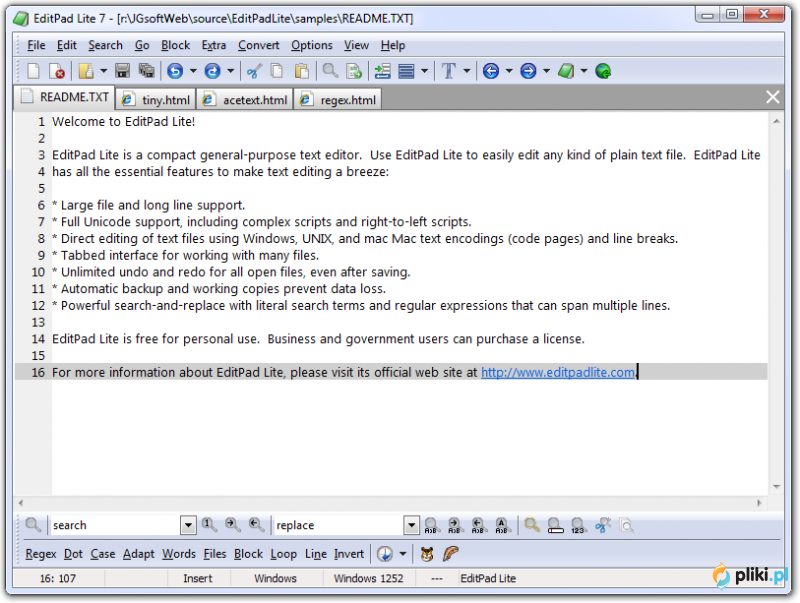Expand the search term history dropdown

[x=188, y=525]
